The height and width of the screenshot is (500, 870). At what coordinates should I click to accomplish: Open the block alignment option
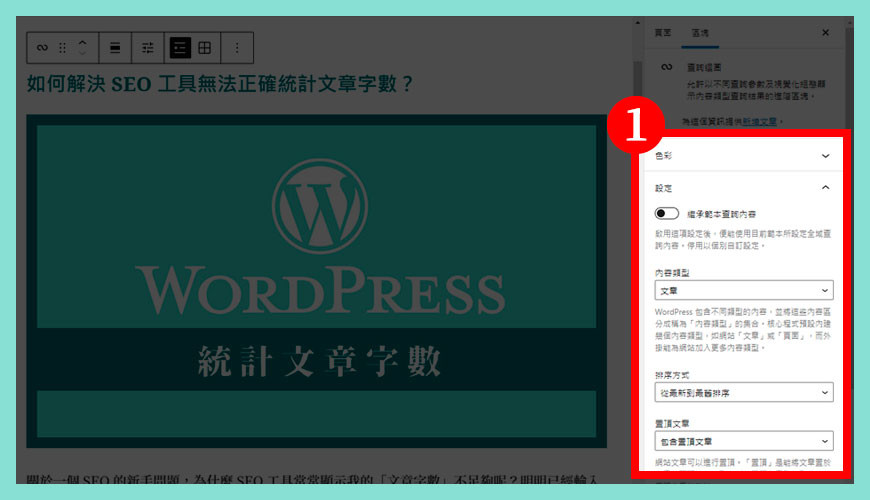coord(115,48)
